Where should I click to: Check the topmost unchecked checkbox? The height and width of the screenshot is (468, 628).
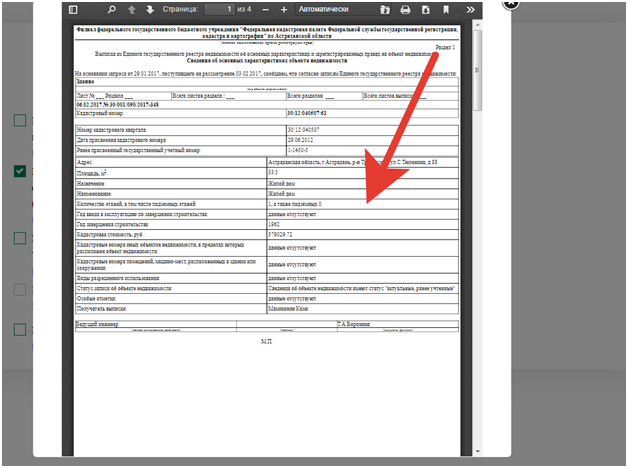coord(19,121)
